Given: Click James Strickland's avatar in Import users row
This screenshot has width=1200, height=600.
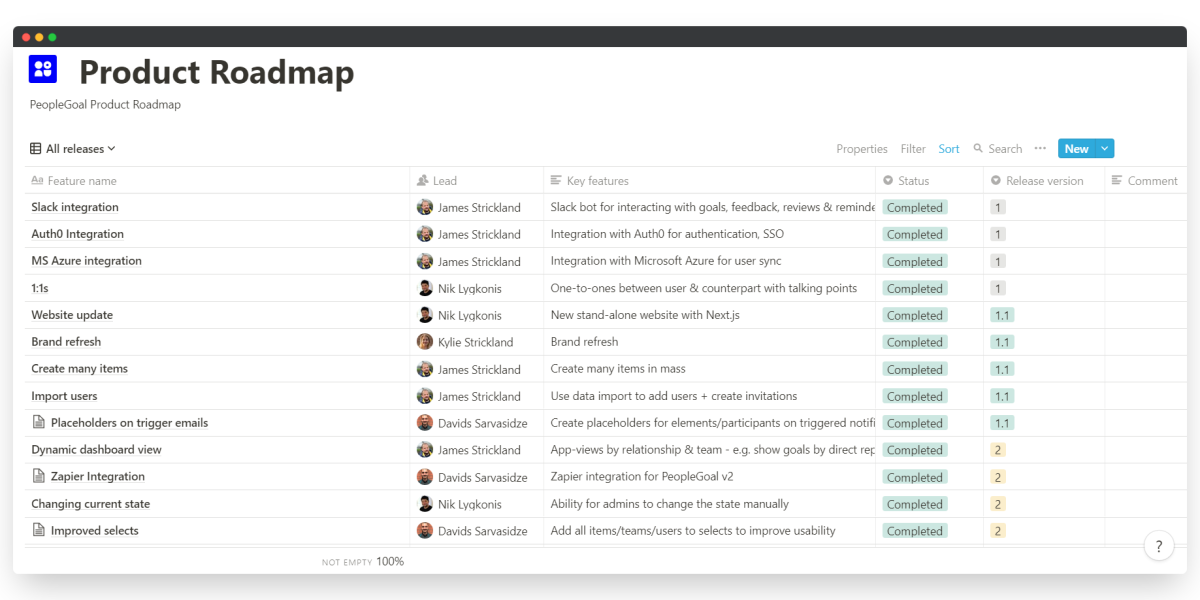Looking at the screenshot, I should point(425,396).
